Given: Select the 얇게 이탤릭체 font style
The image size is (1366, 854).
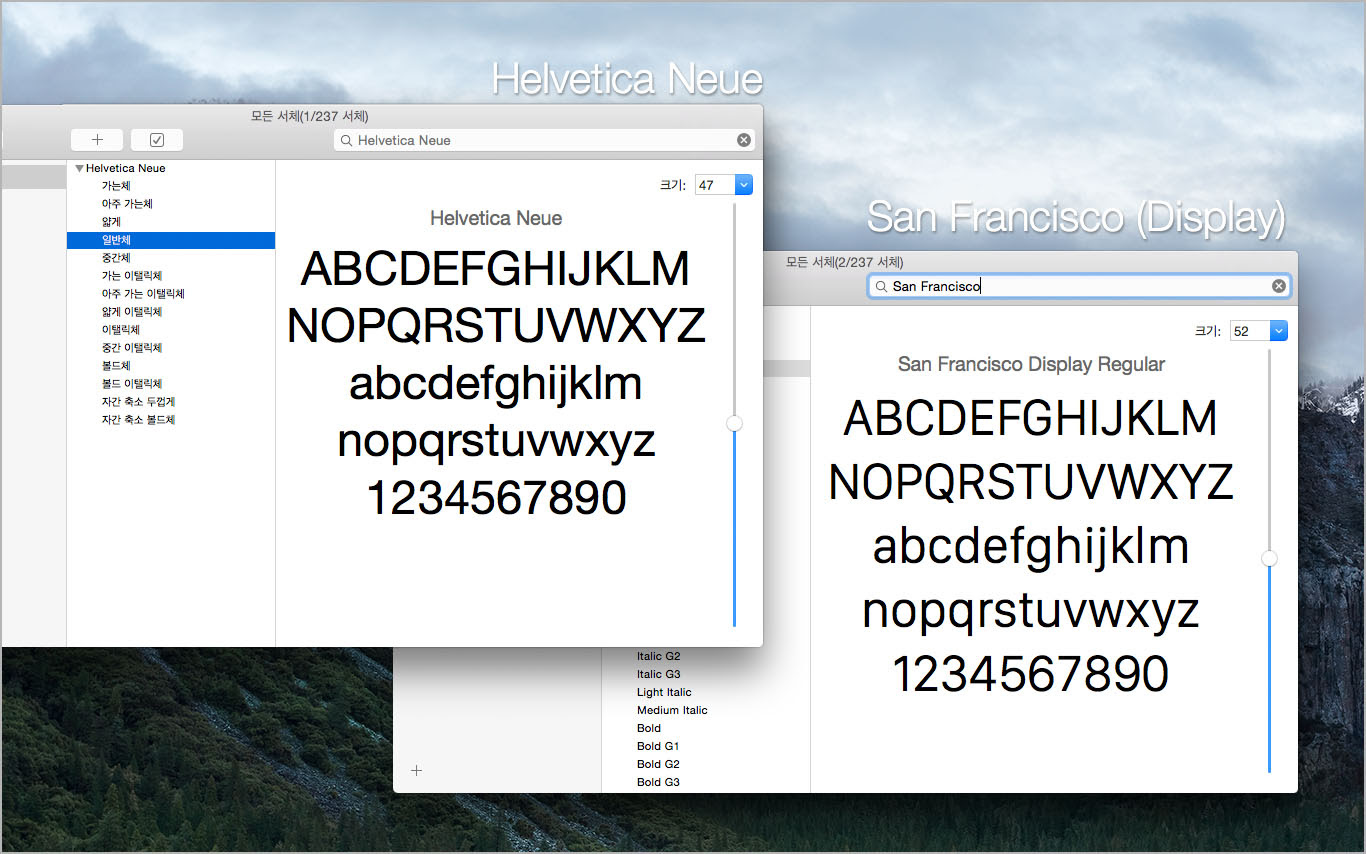Looking at the screenshot, I should coord(131,312).
